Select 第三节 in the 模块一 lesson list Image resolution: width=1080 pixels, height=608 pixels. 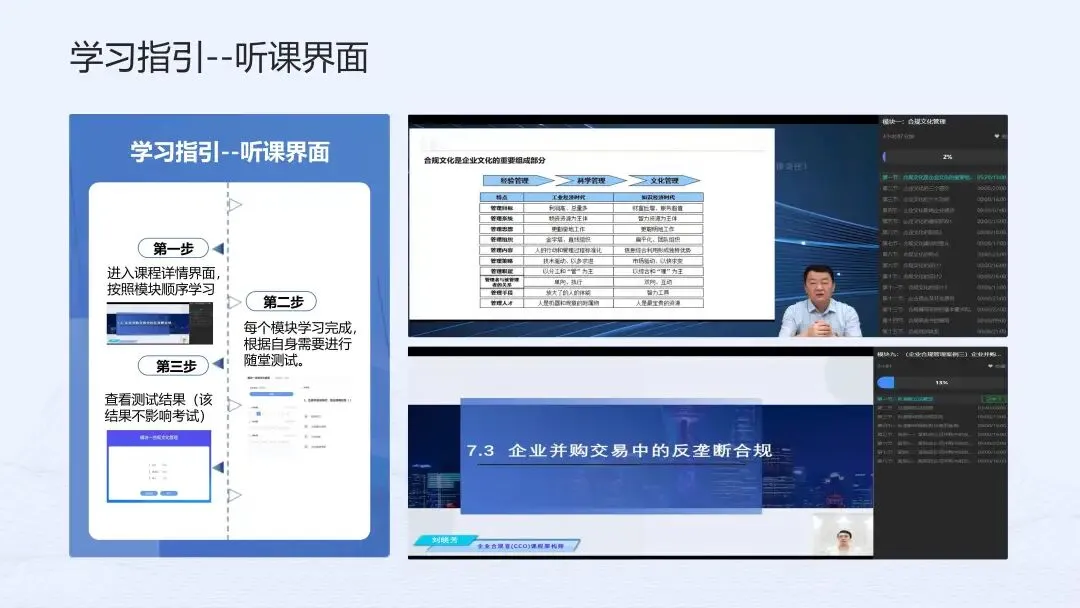pyautogui.click(x=944, y=199)
